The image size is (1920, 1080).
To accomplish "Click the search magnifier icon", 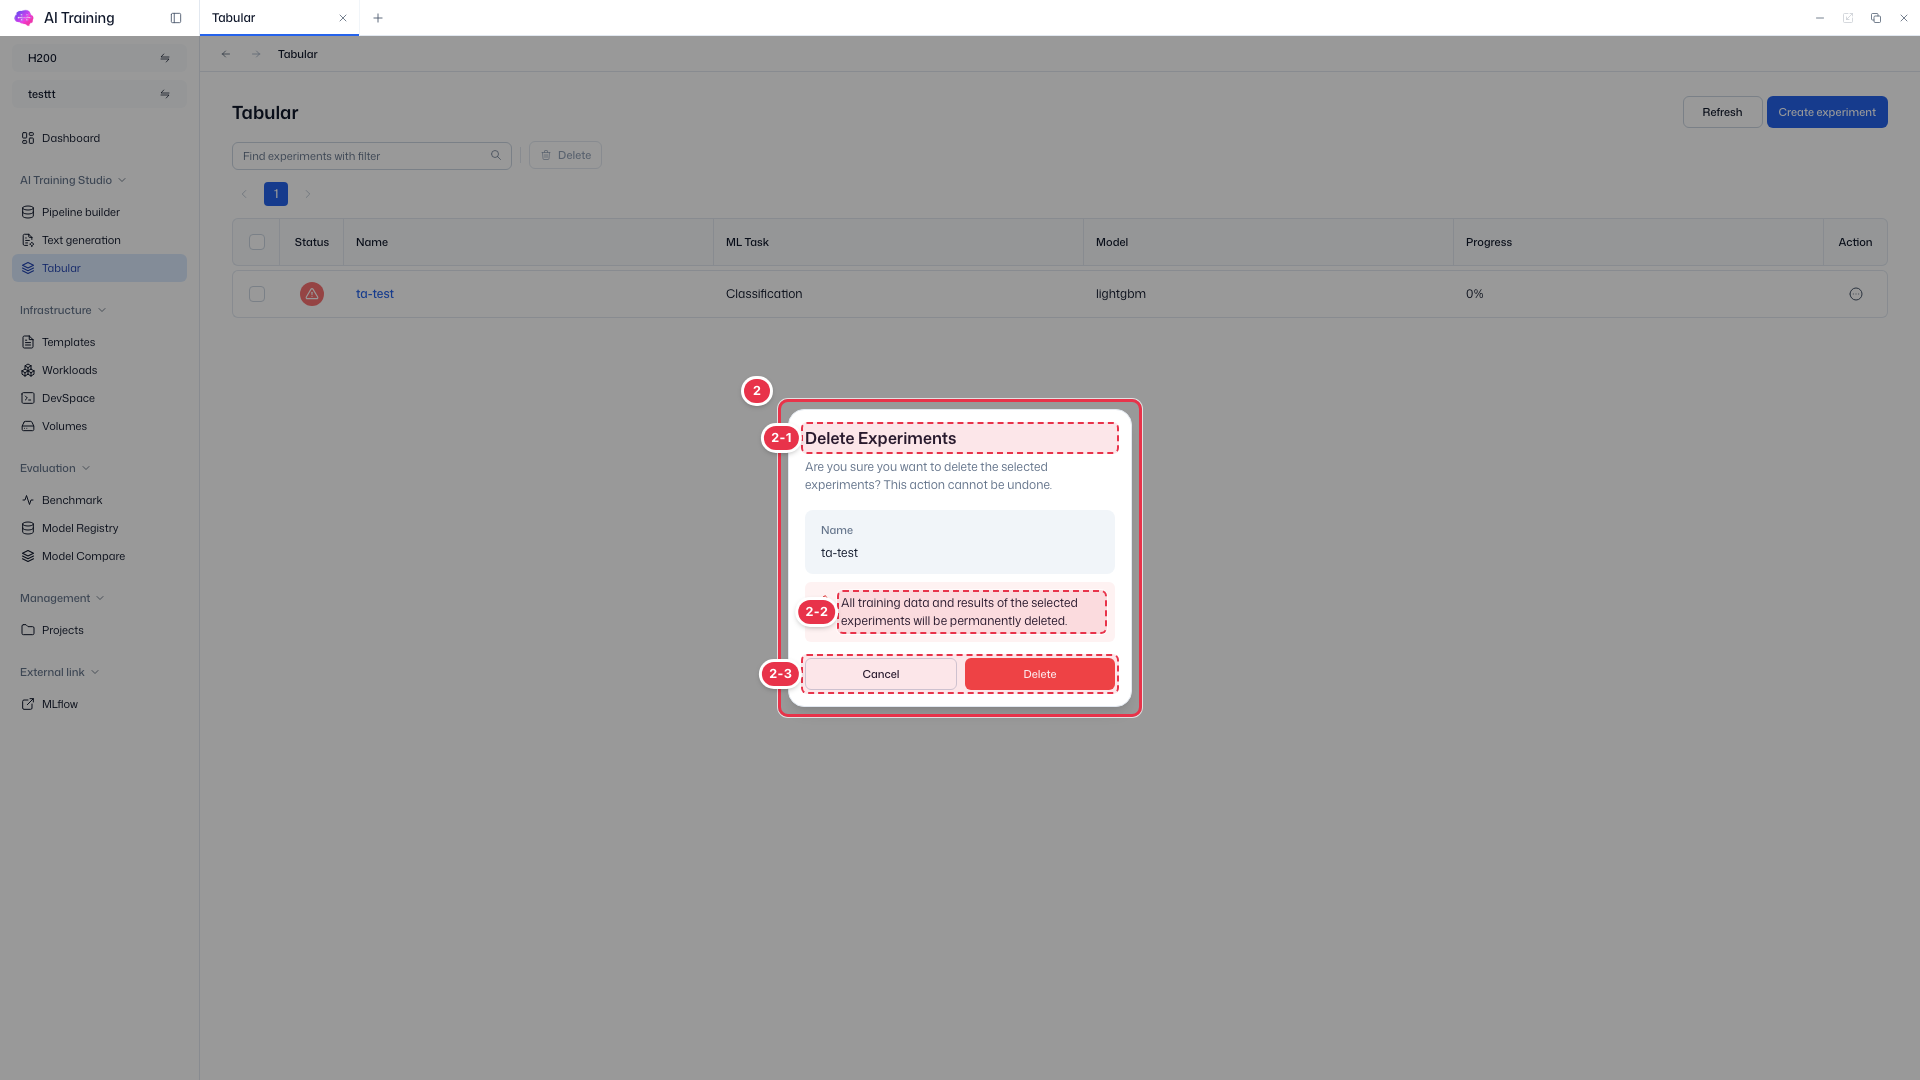I will point(496,155).
